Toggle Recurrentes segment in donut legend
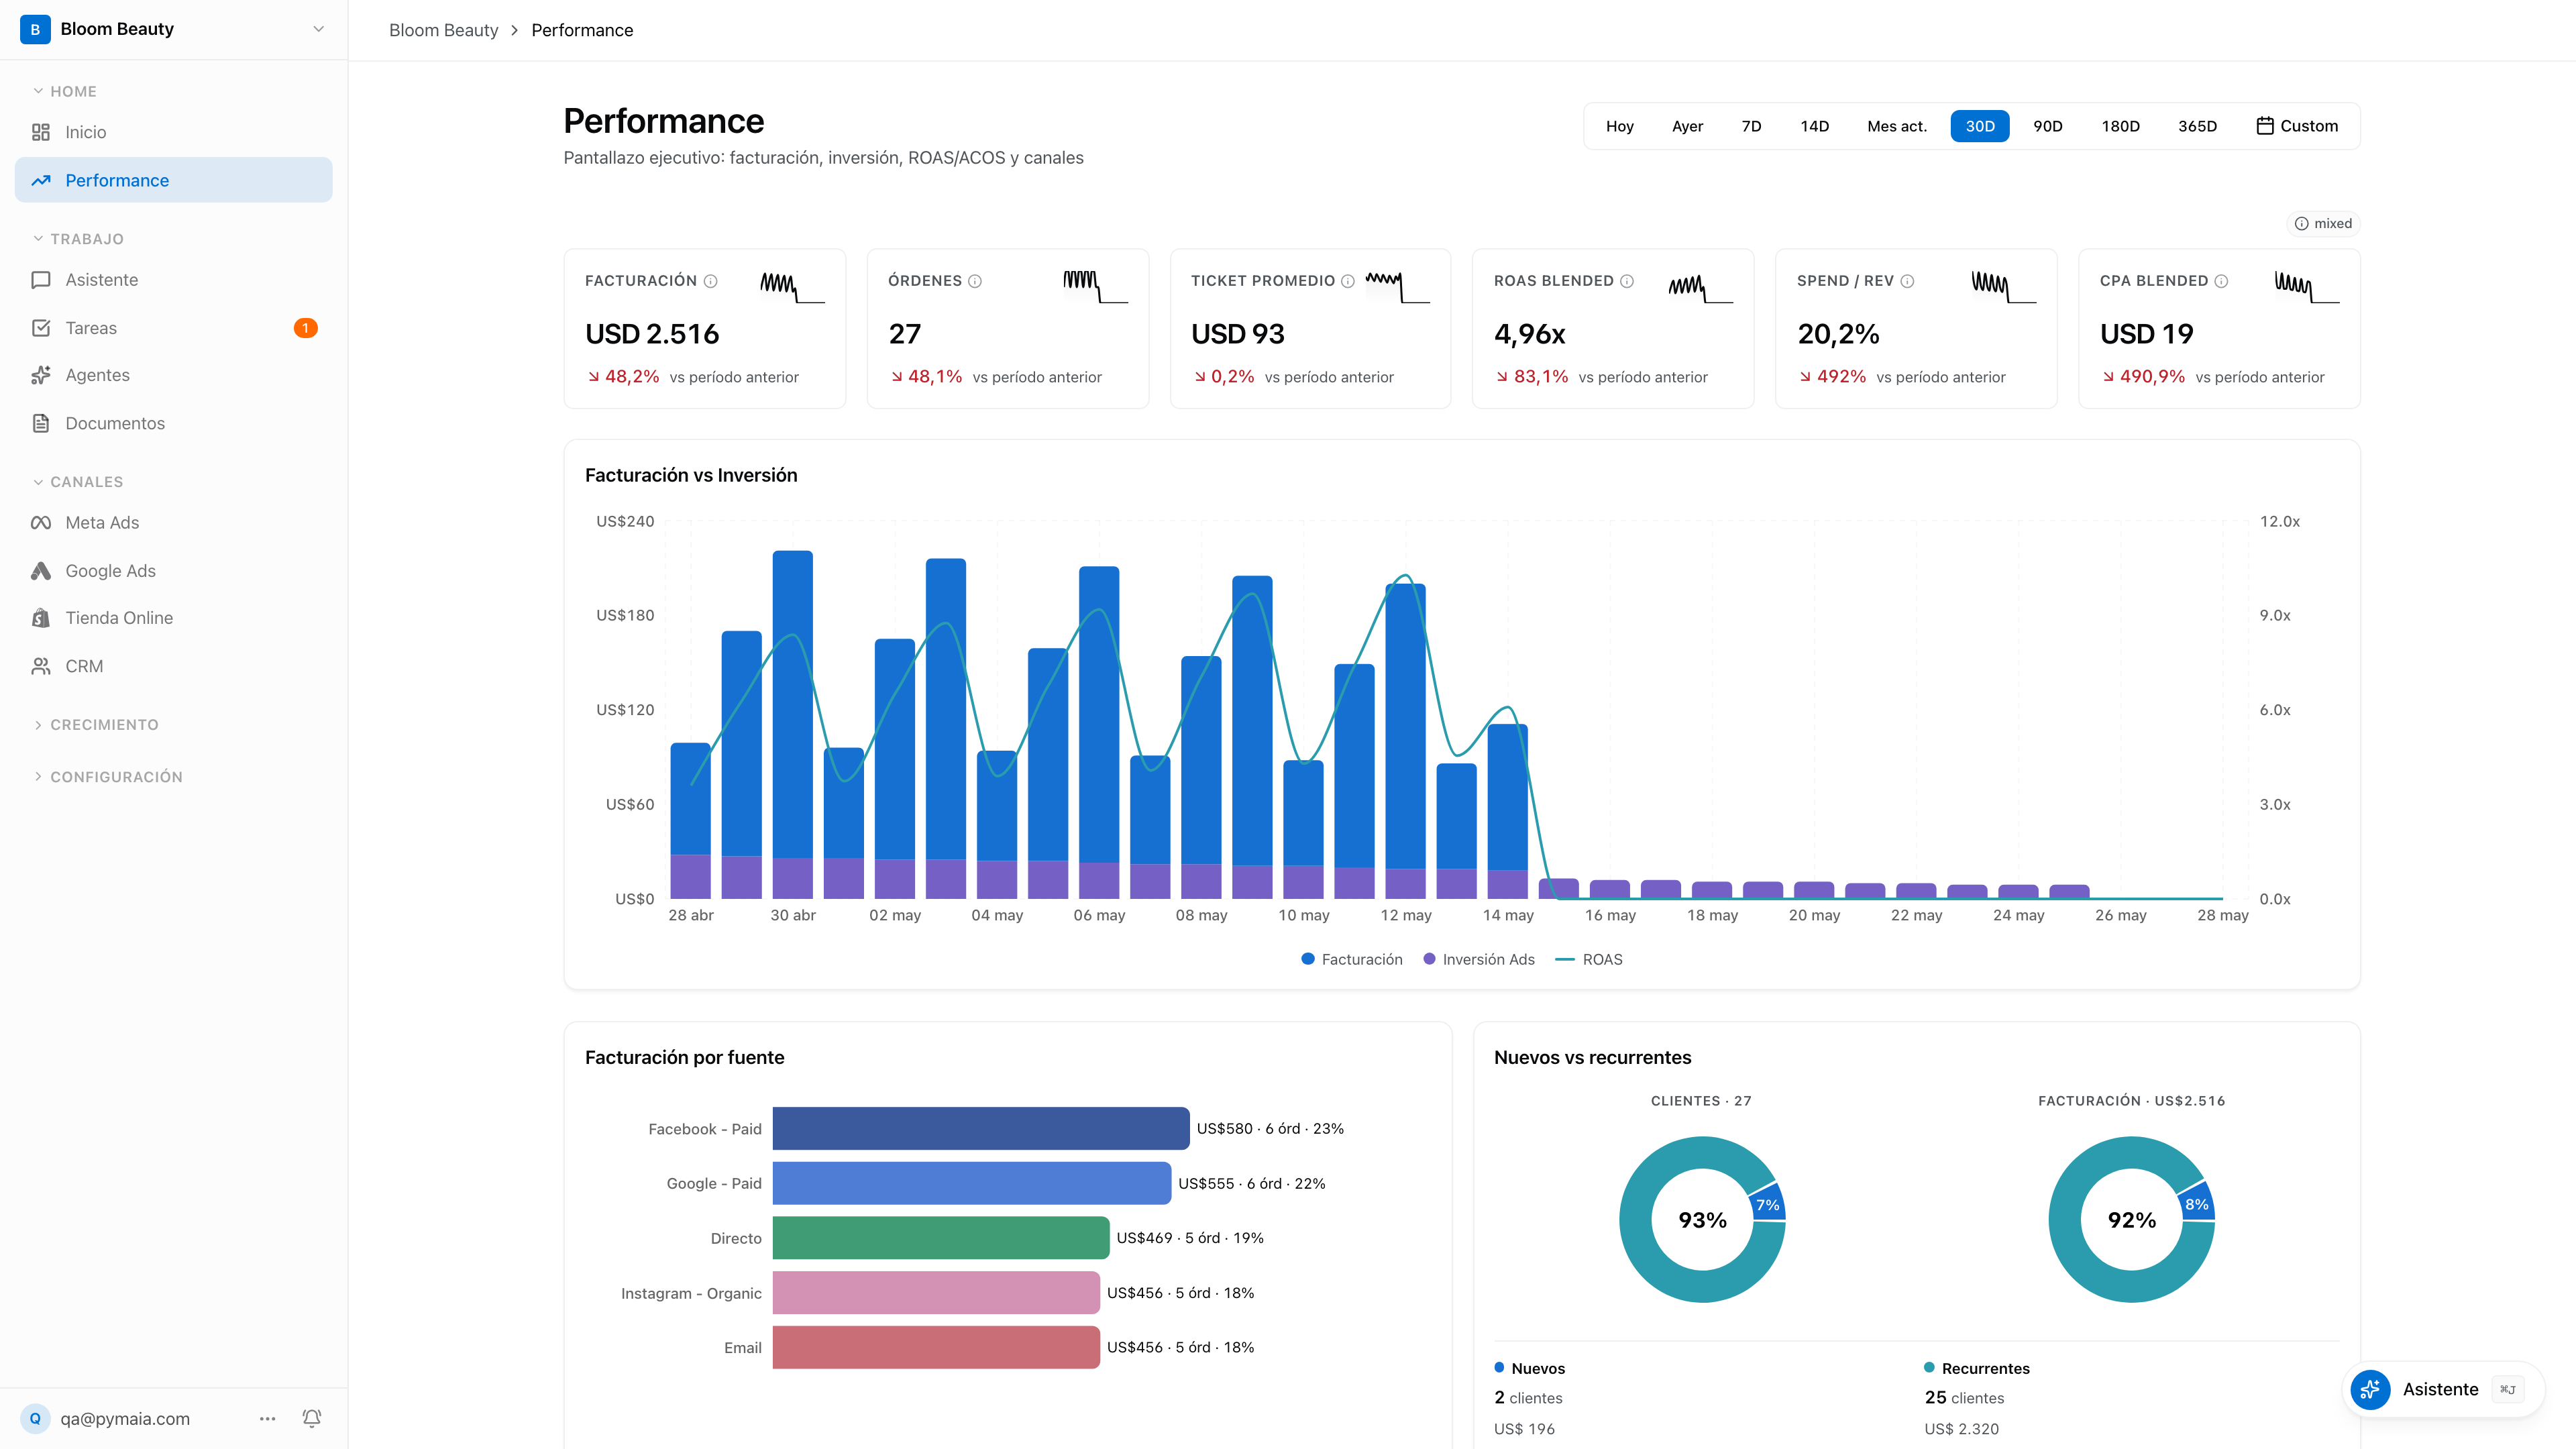 (x=1977, y=1368)
